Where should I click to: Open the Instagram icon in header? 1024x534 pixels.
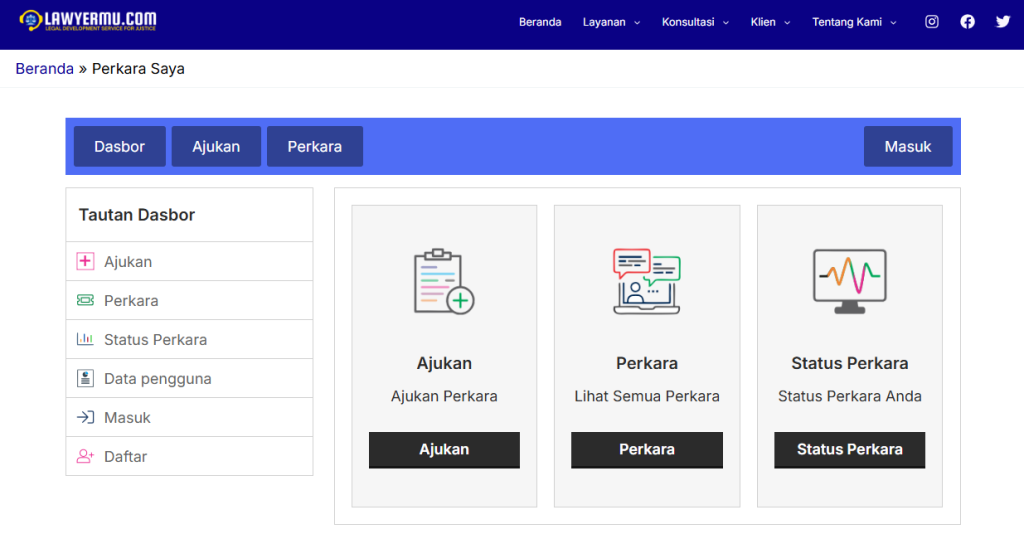[931, 22]
